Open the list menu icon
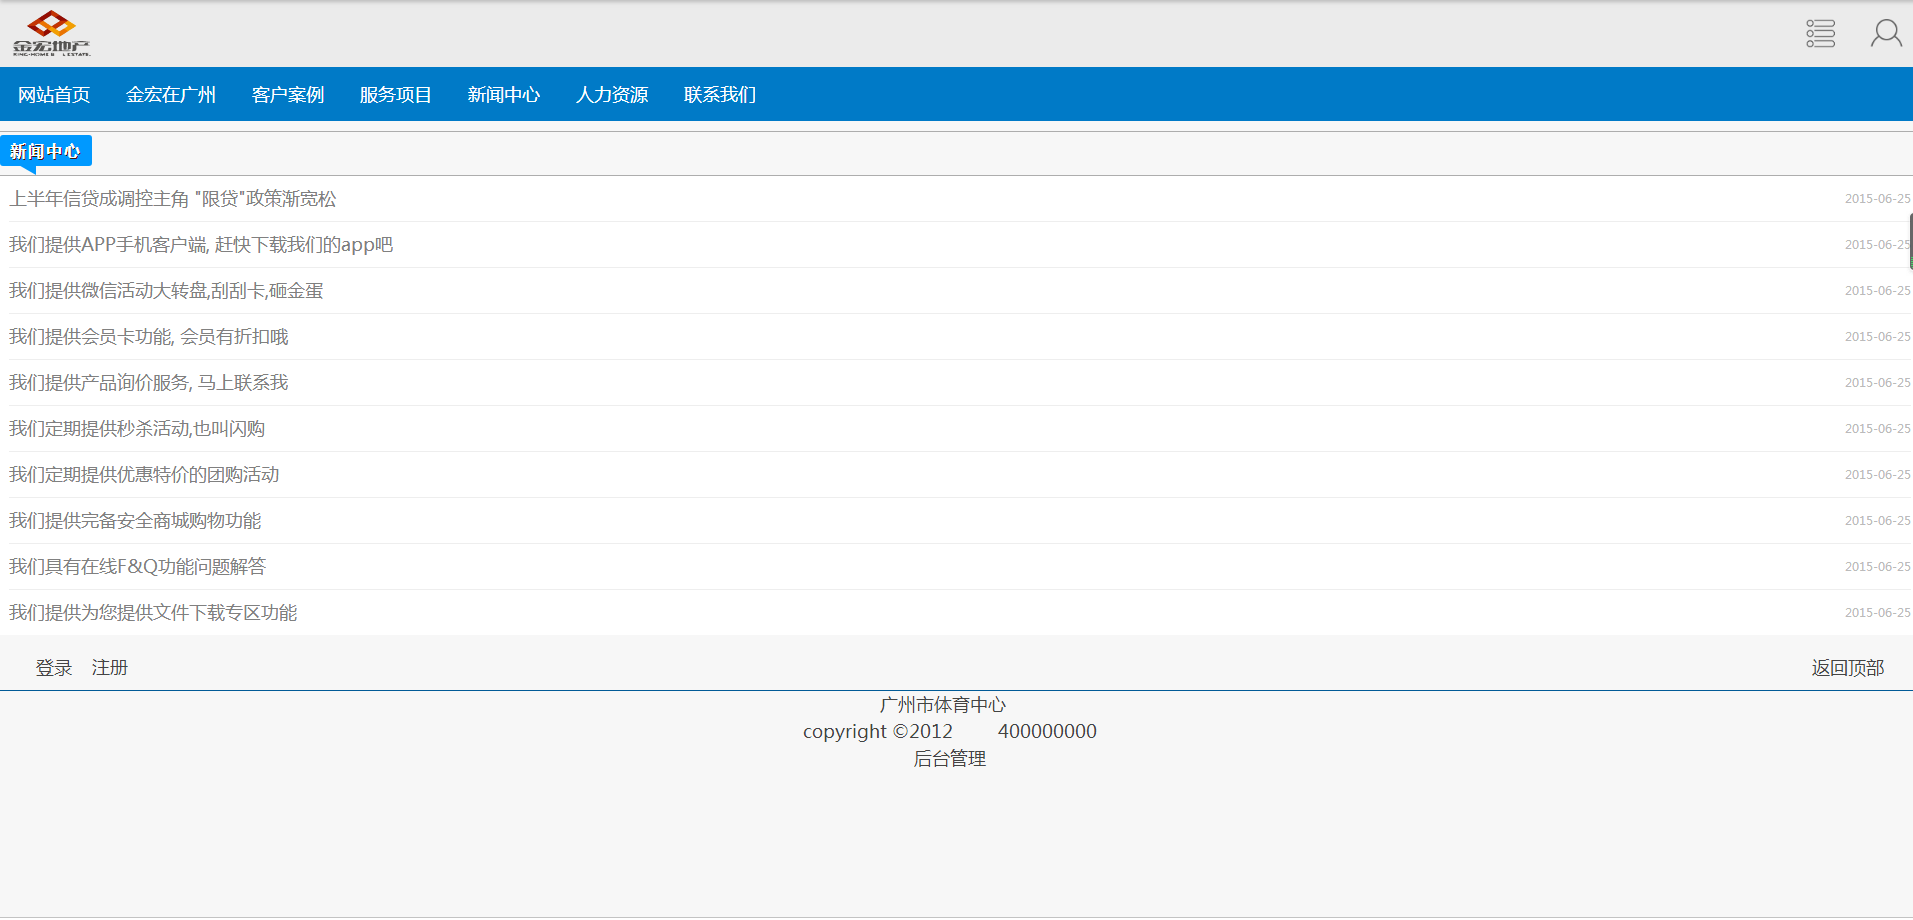The height and width of the screenshot is (920, 1913). (1820, 33)
